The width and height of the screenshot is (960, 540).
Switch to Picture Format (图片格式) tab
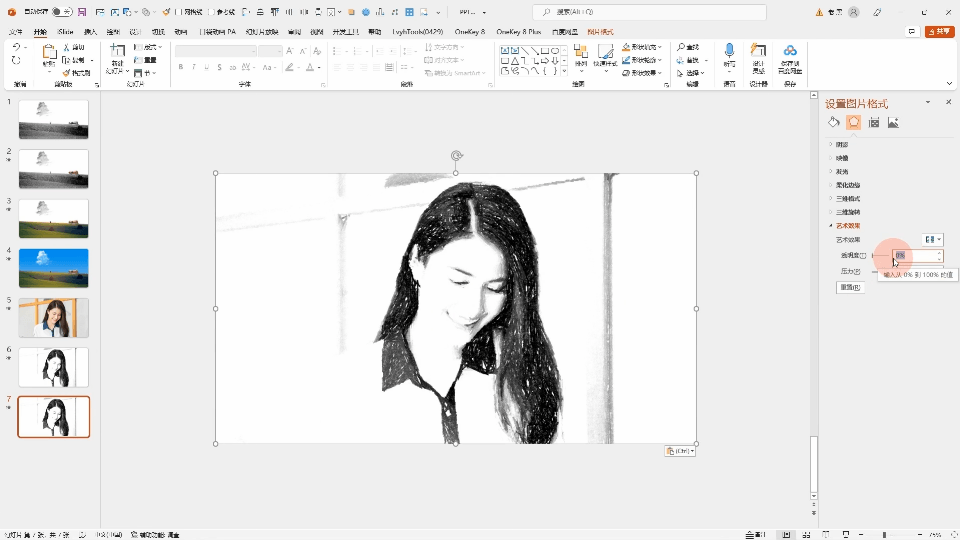pos(600,32)
